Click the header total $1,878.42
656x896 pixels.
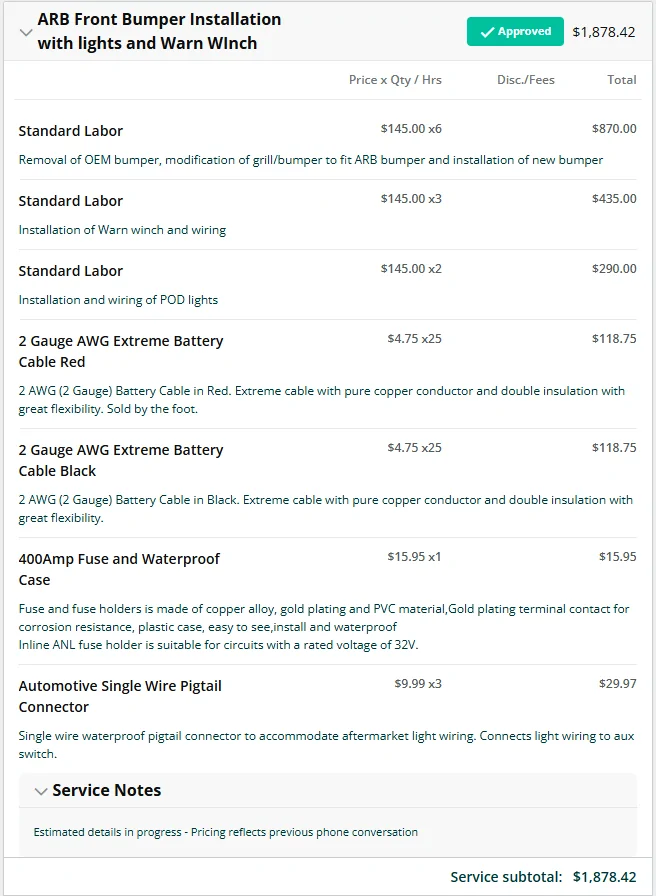[x=604, y=32]
